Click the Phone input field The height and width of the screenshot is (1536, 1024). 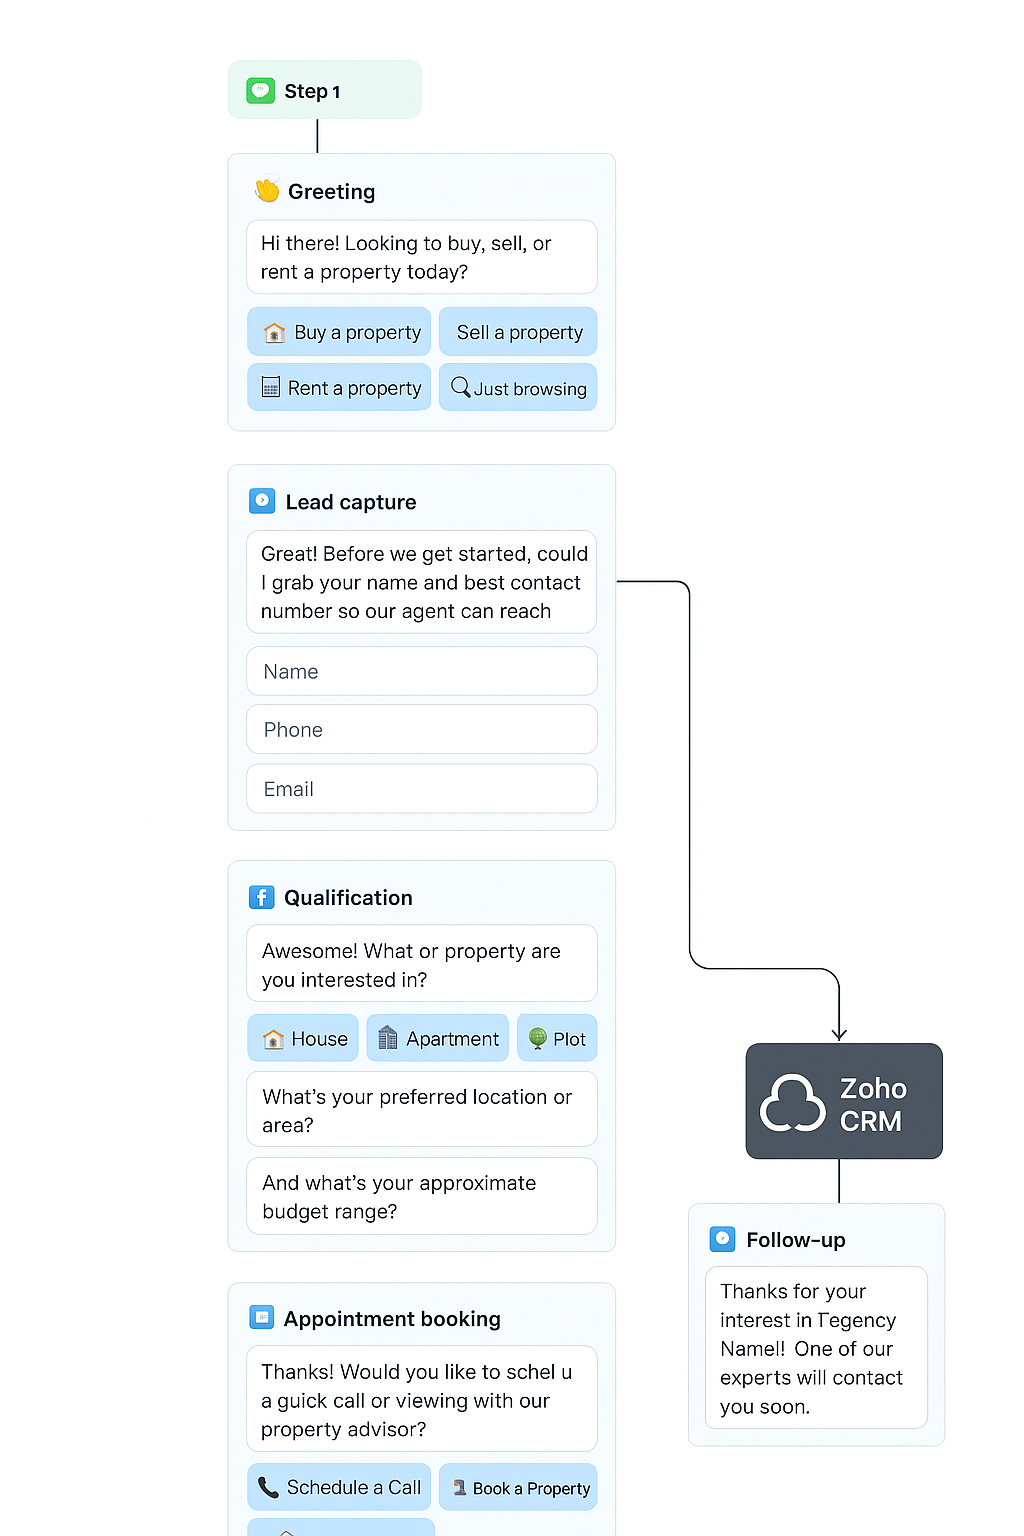(x=421, y=729)
